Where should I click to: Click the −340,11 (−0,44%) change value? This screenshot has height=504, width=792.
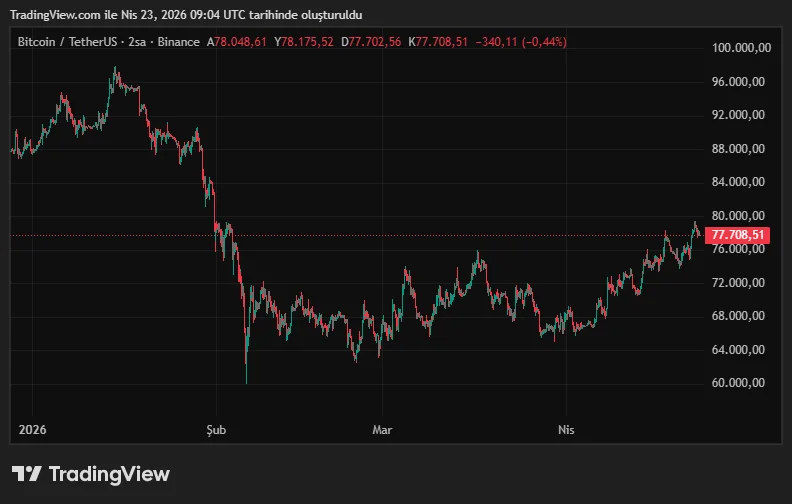tap(522, 42)
